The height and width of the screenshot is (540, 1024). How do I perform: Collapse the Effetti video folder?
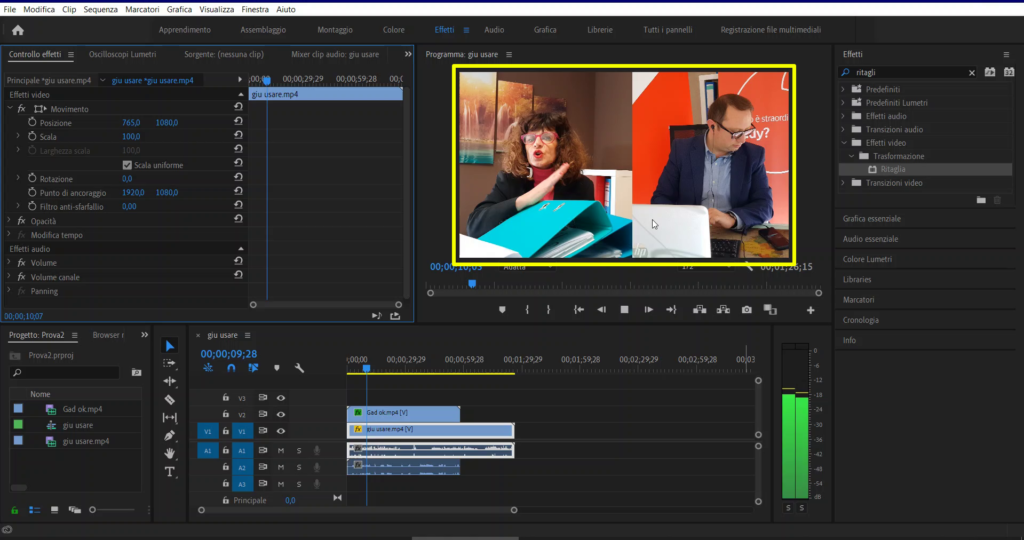(x=844, y=142)
